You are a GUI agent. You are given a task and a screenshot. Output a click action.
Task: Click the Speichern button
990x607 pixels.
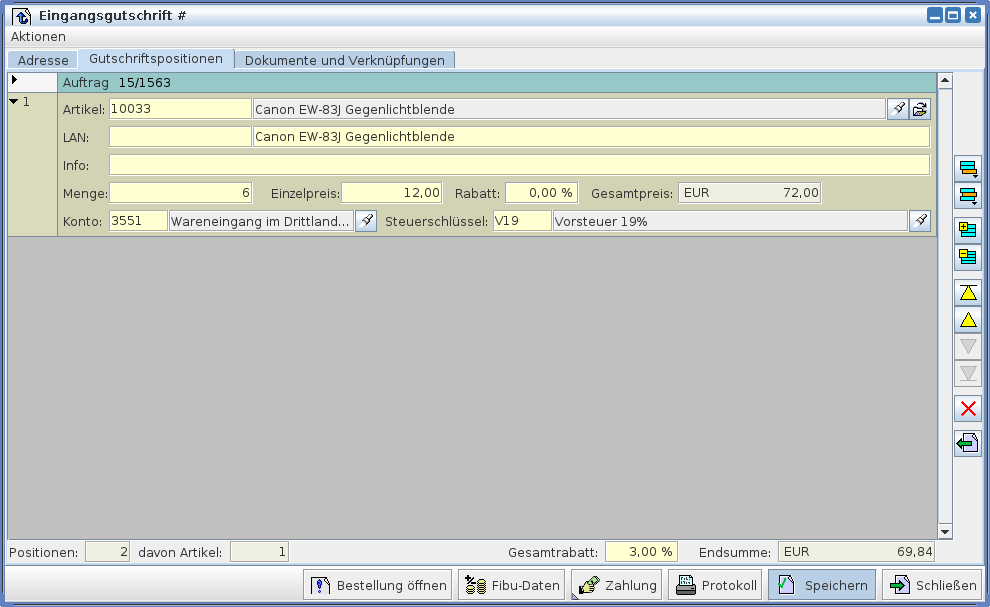pos(821,585)
